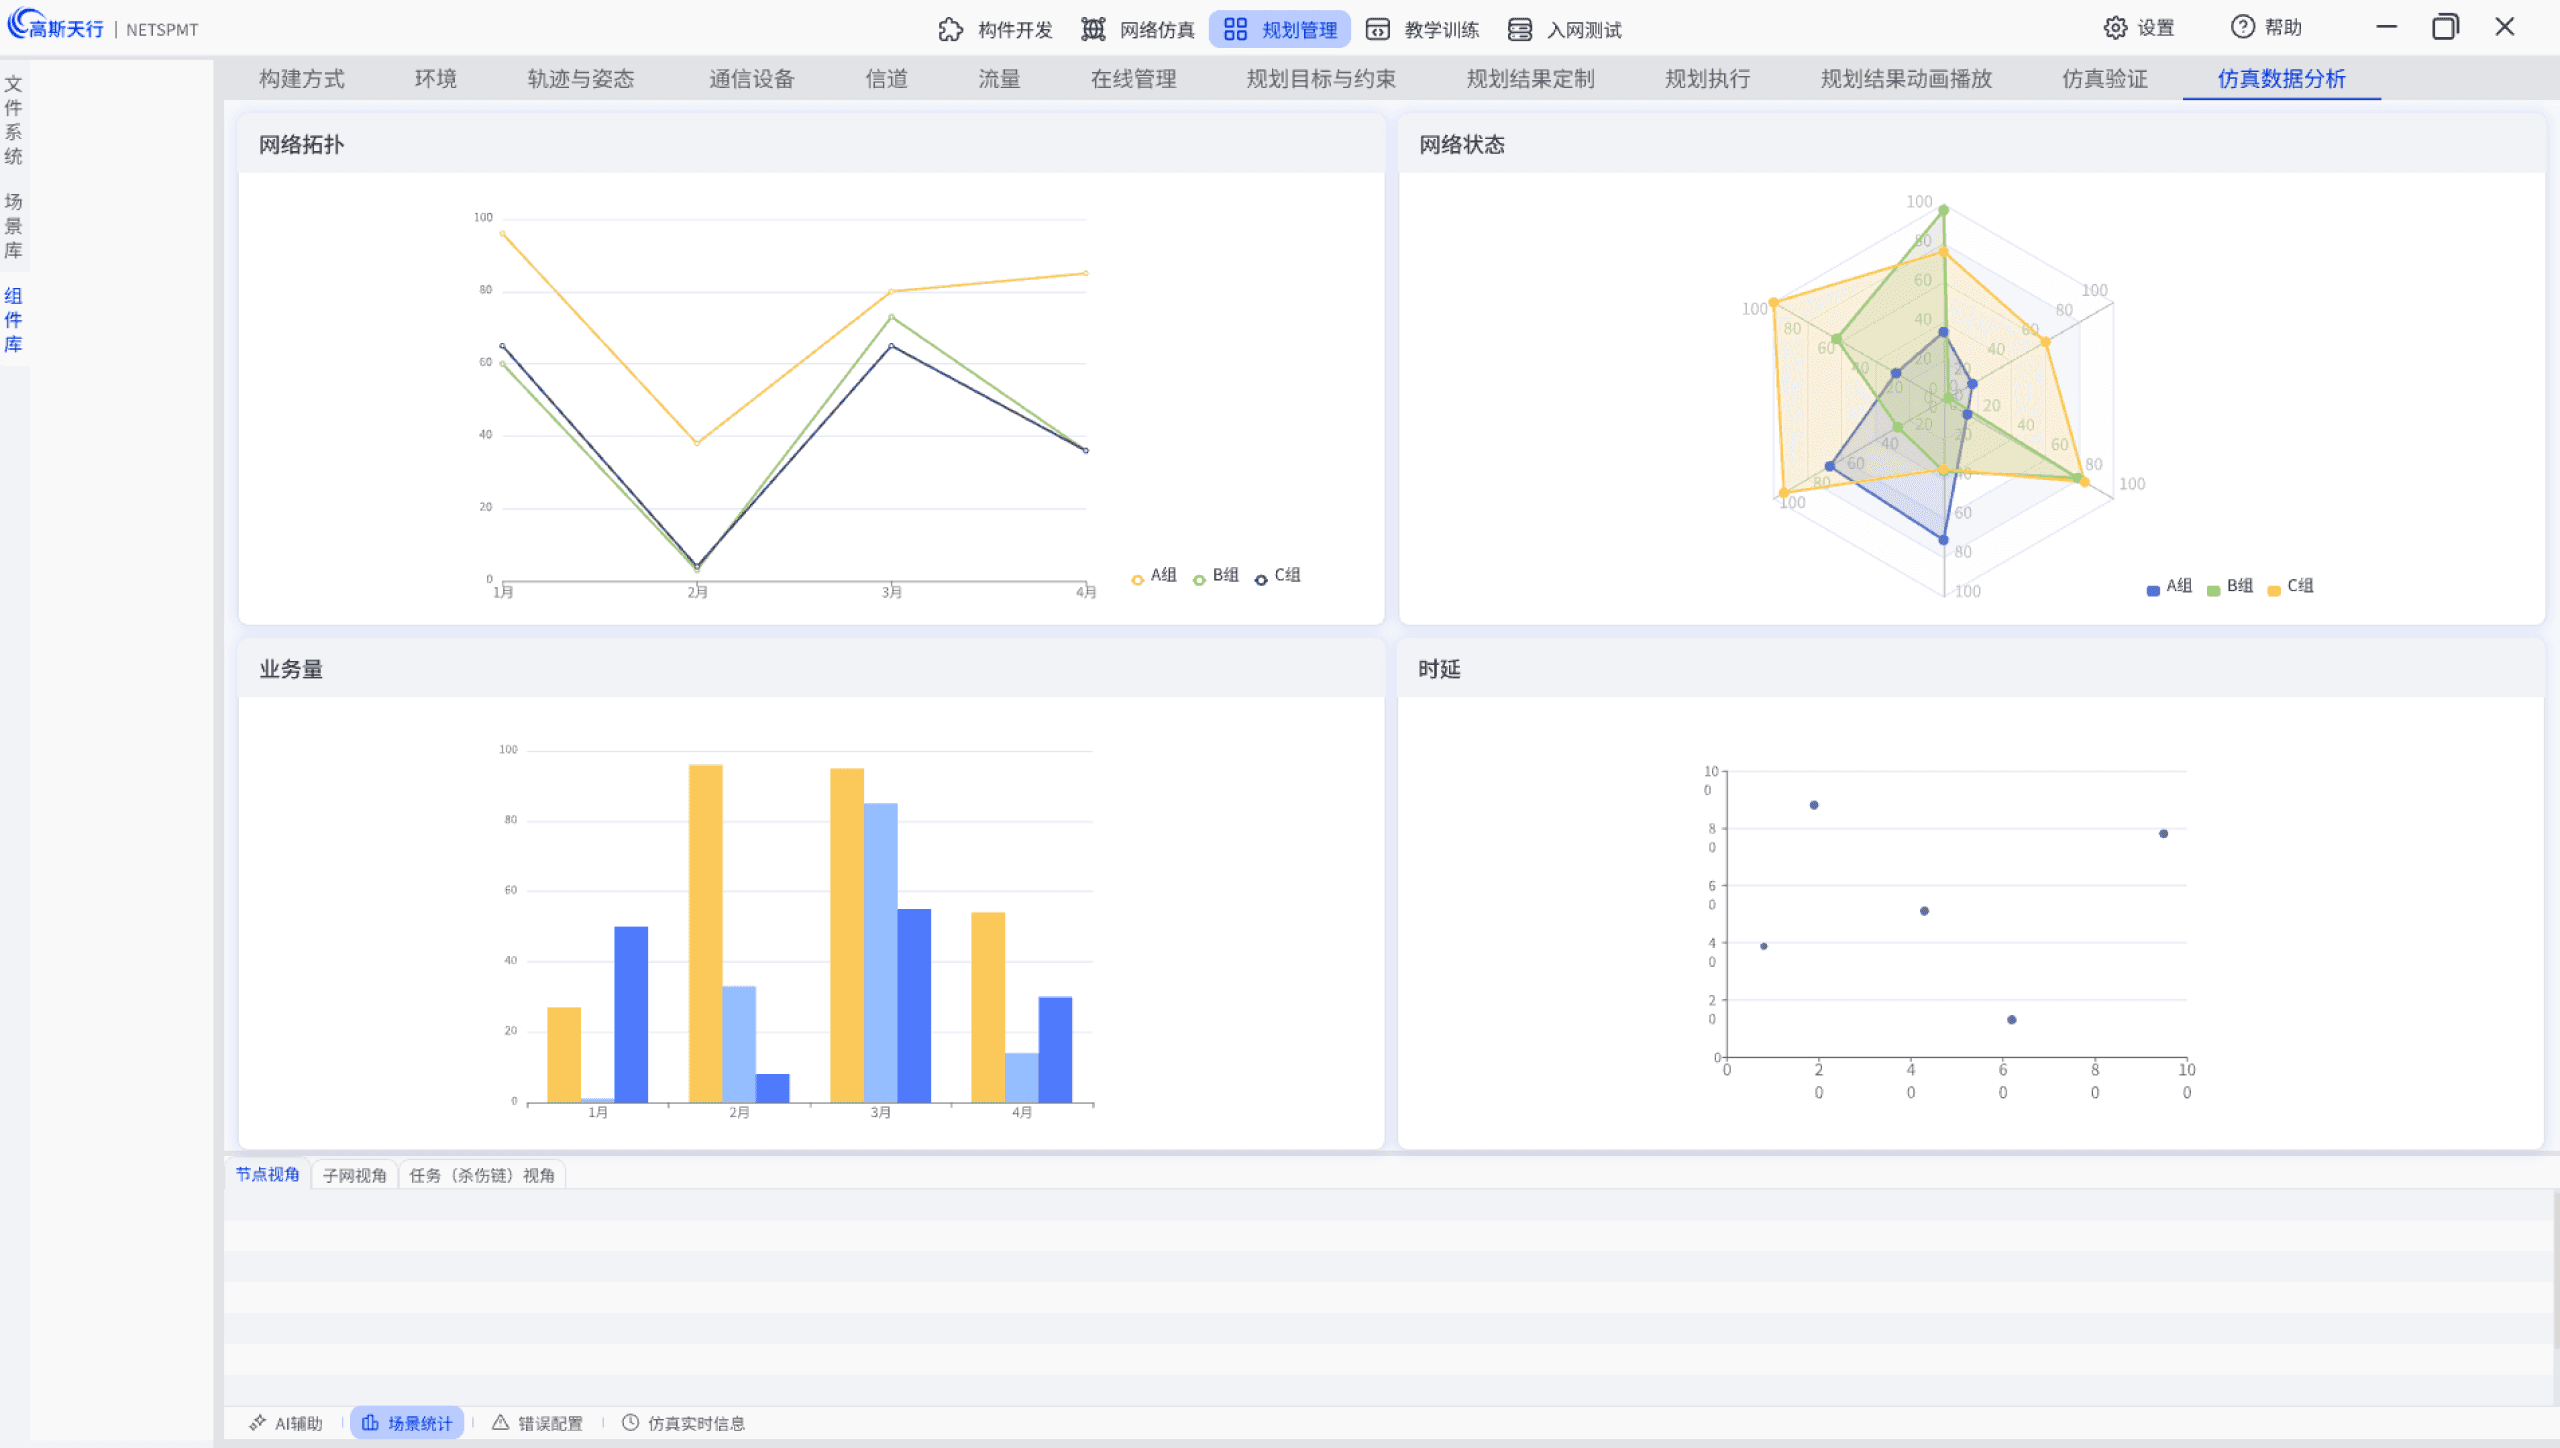2560x1448 pixels.
Task: Select the 子网视角 tab
Action: (x=354, y=1175)
